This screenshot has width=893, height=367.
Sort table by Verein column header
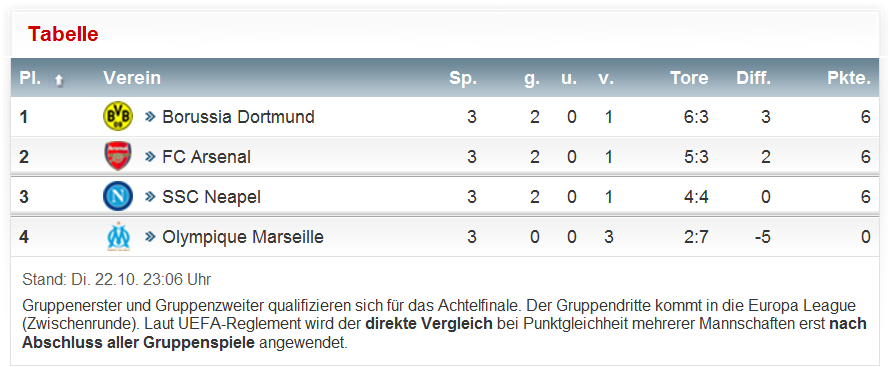click(x=132, y=78)
